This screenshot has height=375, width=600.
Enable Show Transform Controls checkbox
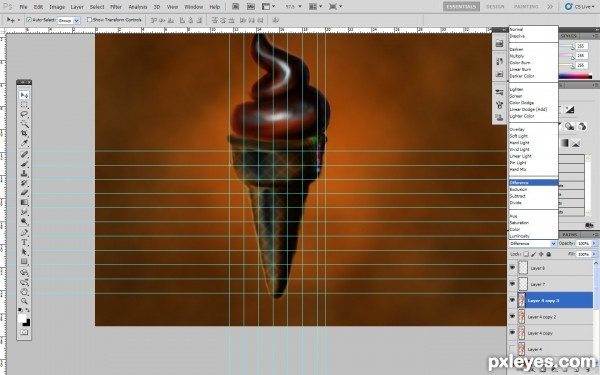(x=89, y=20)
